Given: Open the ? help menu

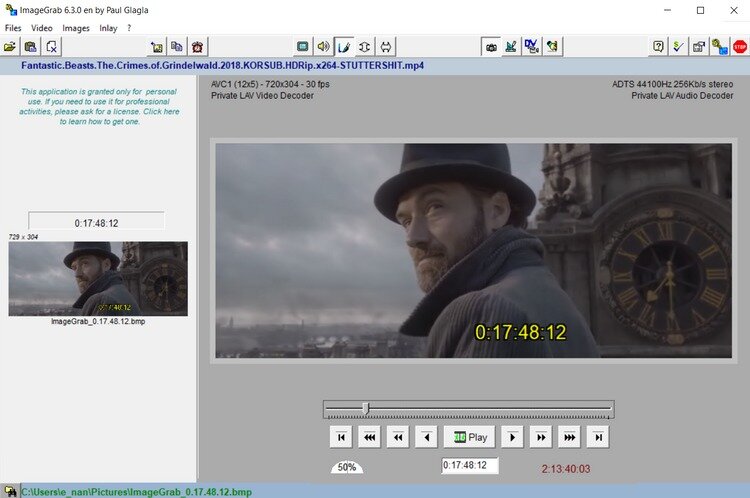Looking at the screenshot, I should point(129,28).
